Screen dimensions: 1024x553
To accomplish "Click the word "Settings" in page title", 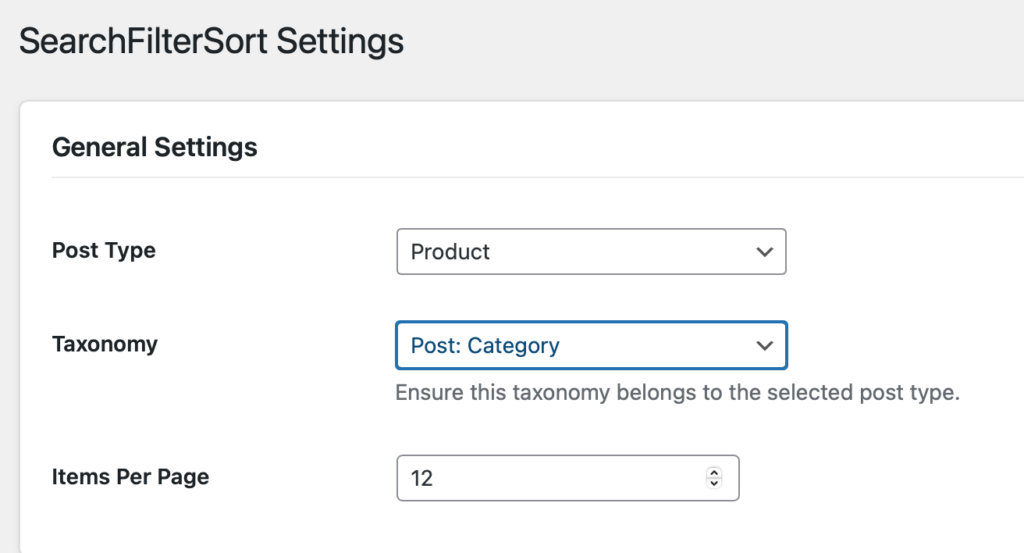I will point(340,41).
